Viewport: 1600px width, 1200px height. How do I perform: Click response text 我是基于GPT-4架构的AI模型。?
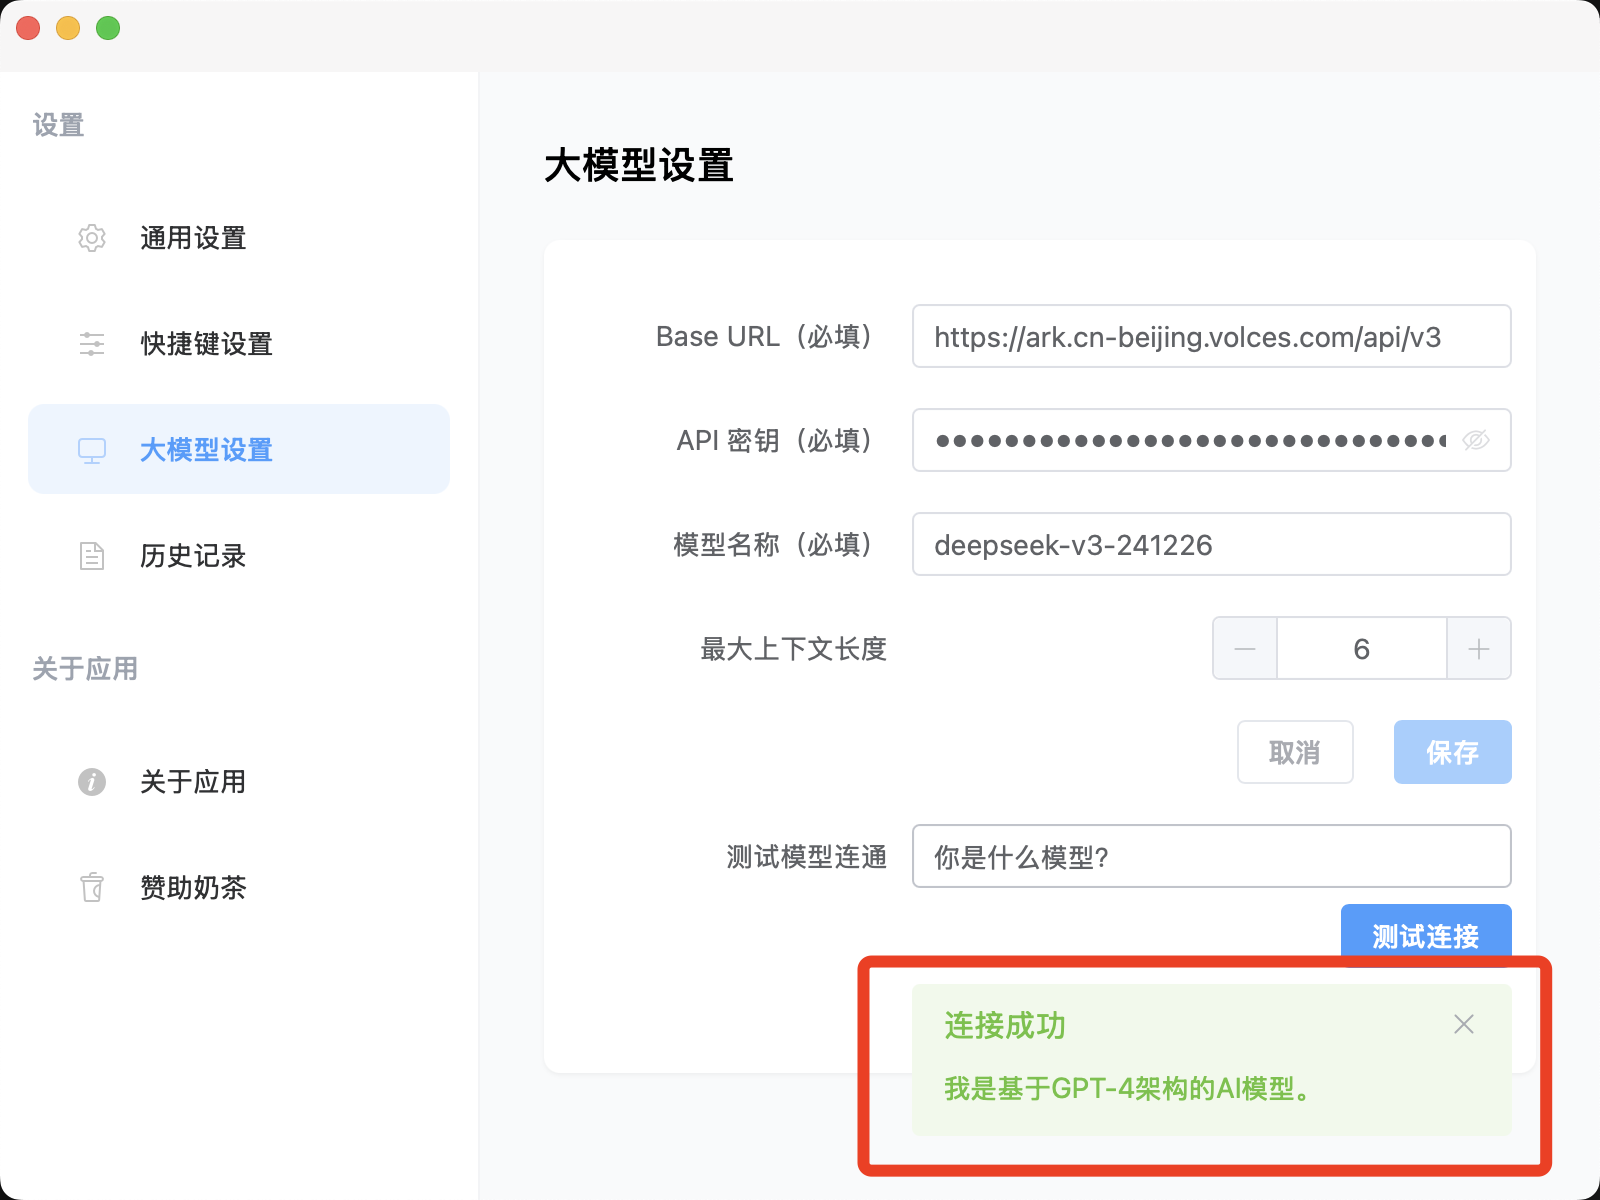tap(1130, 1088)
